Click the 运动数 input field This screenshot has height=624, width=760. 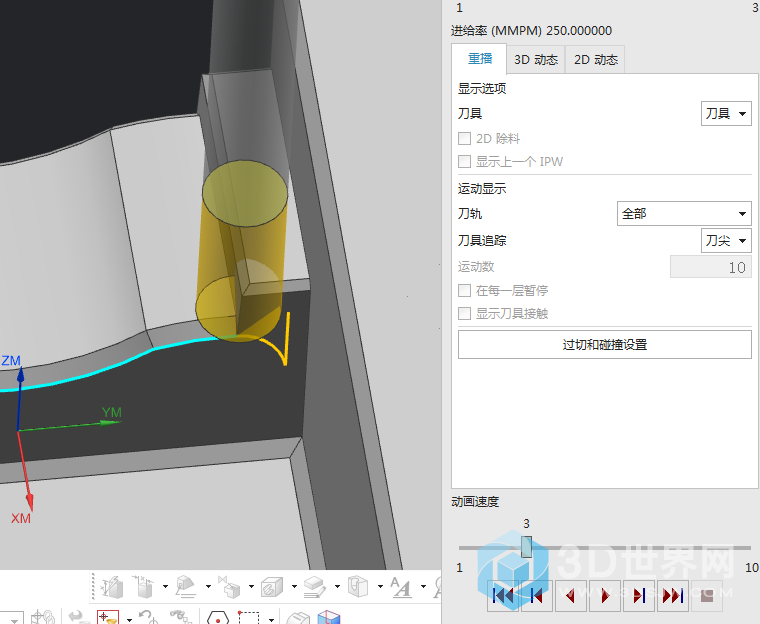tap(710, 267)
